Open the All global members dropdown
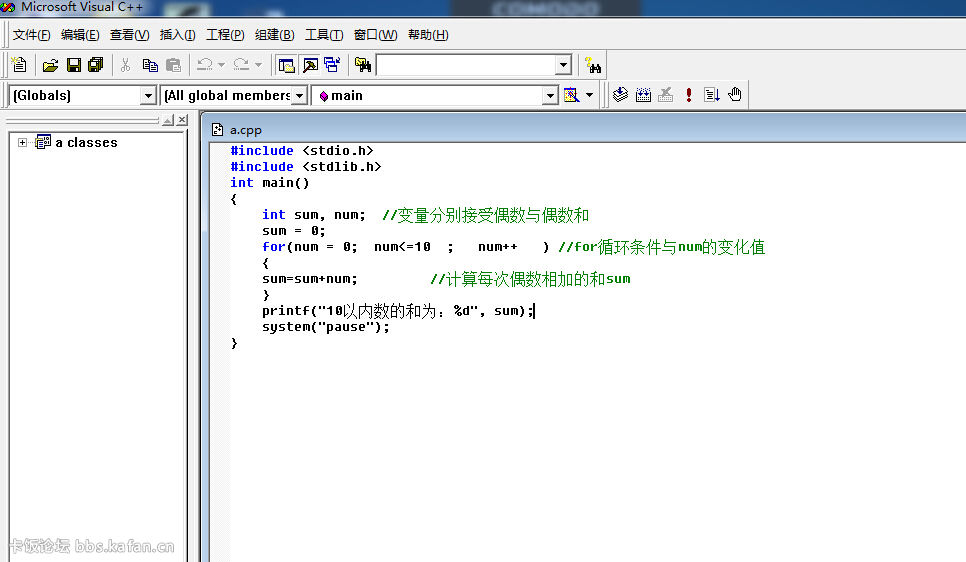The height and width of the screenshot is (562, 966). coord(299,96)
